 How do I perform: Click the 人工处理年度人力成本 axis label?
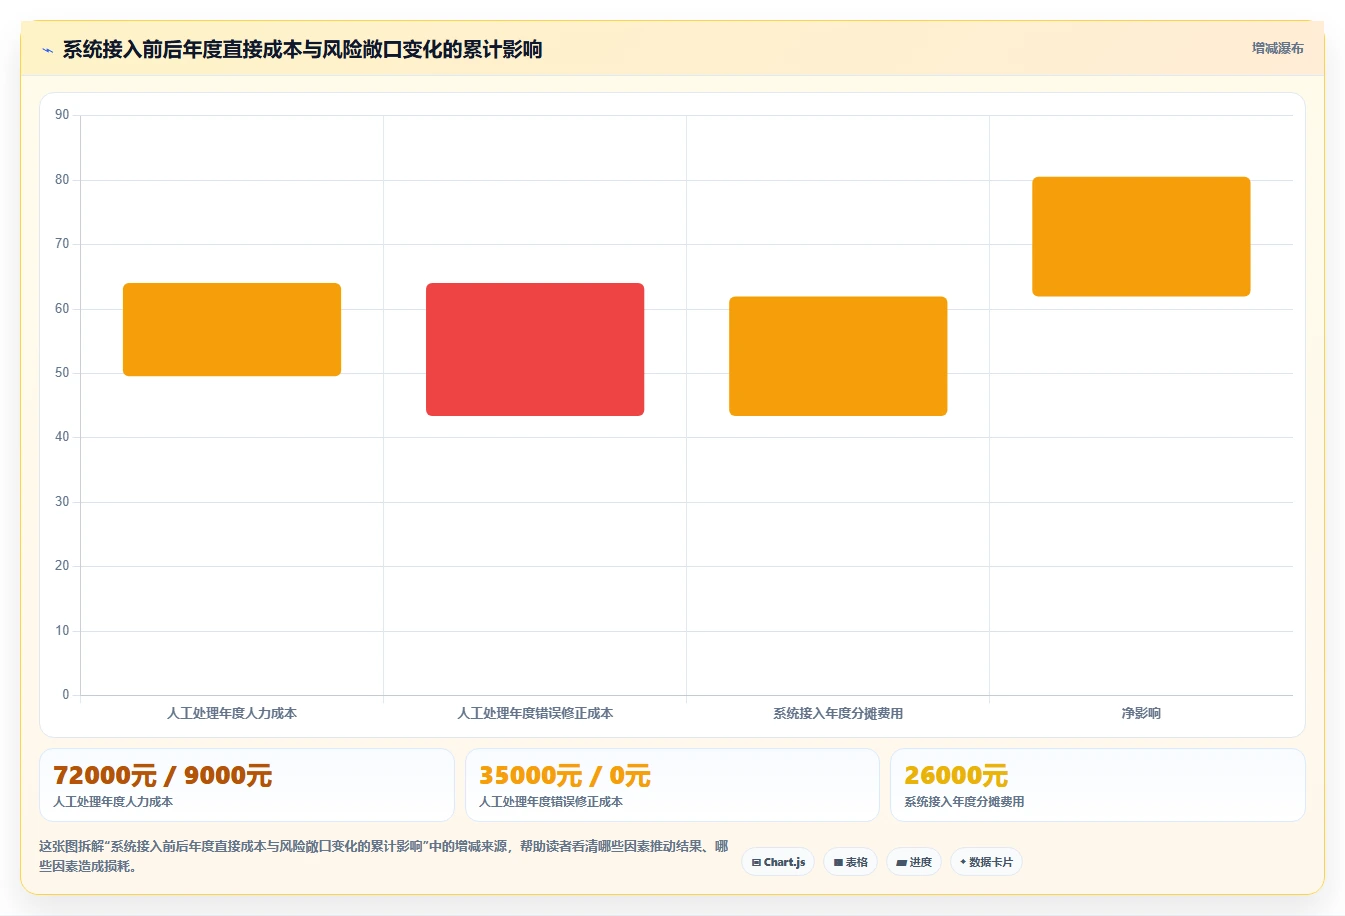tap(232, 713)
